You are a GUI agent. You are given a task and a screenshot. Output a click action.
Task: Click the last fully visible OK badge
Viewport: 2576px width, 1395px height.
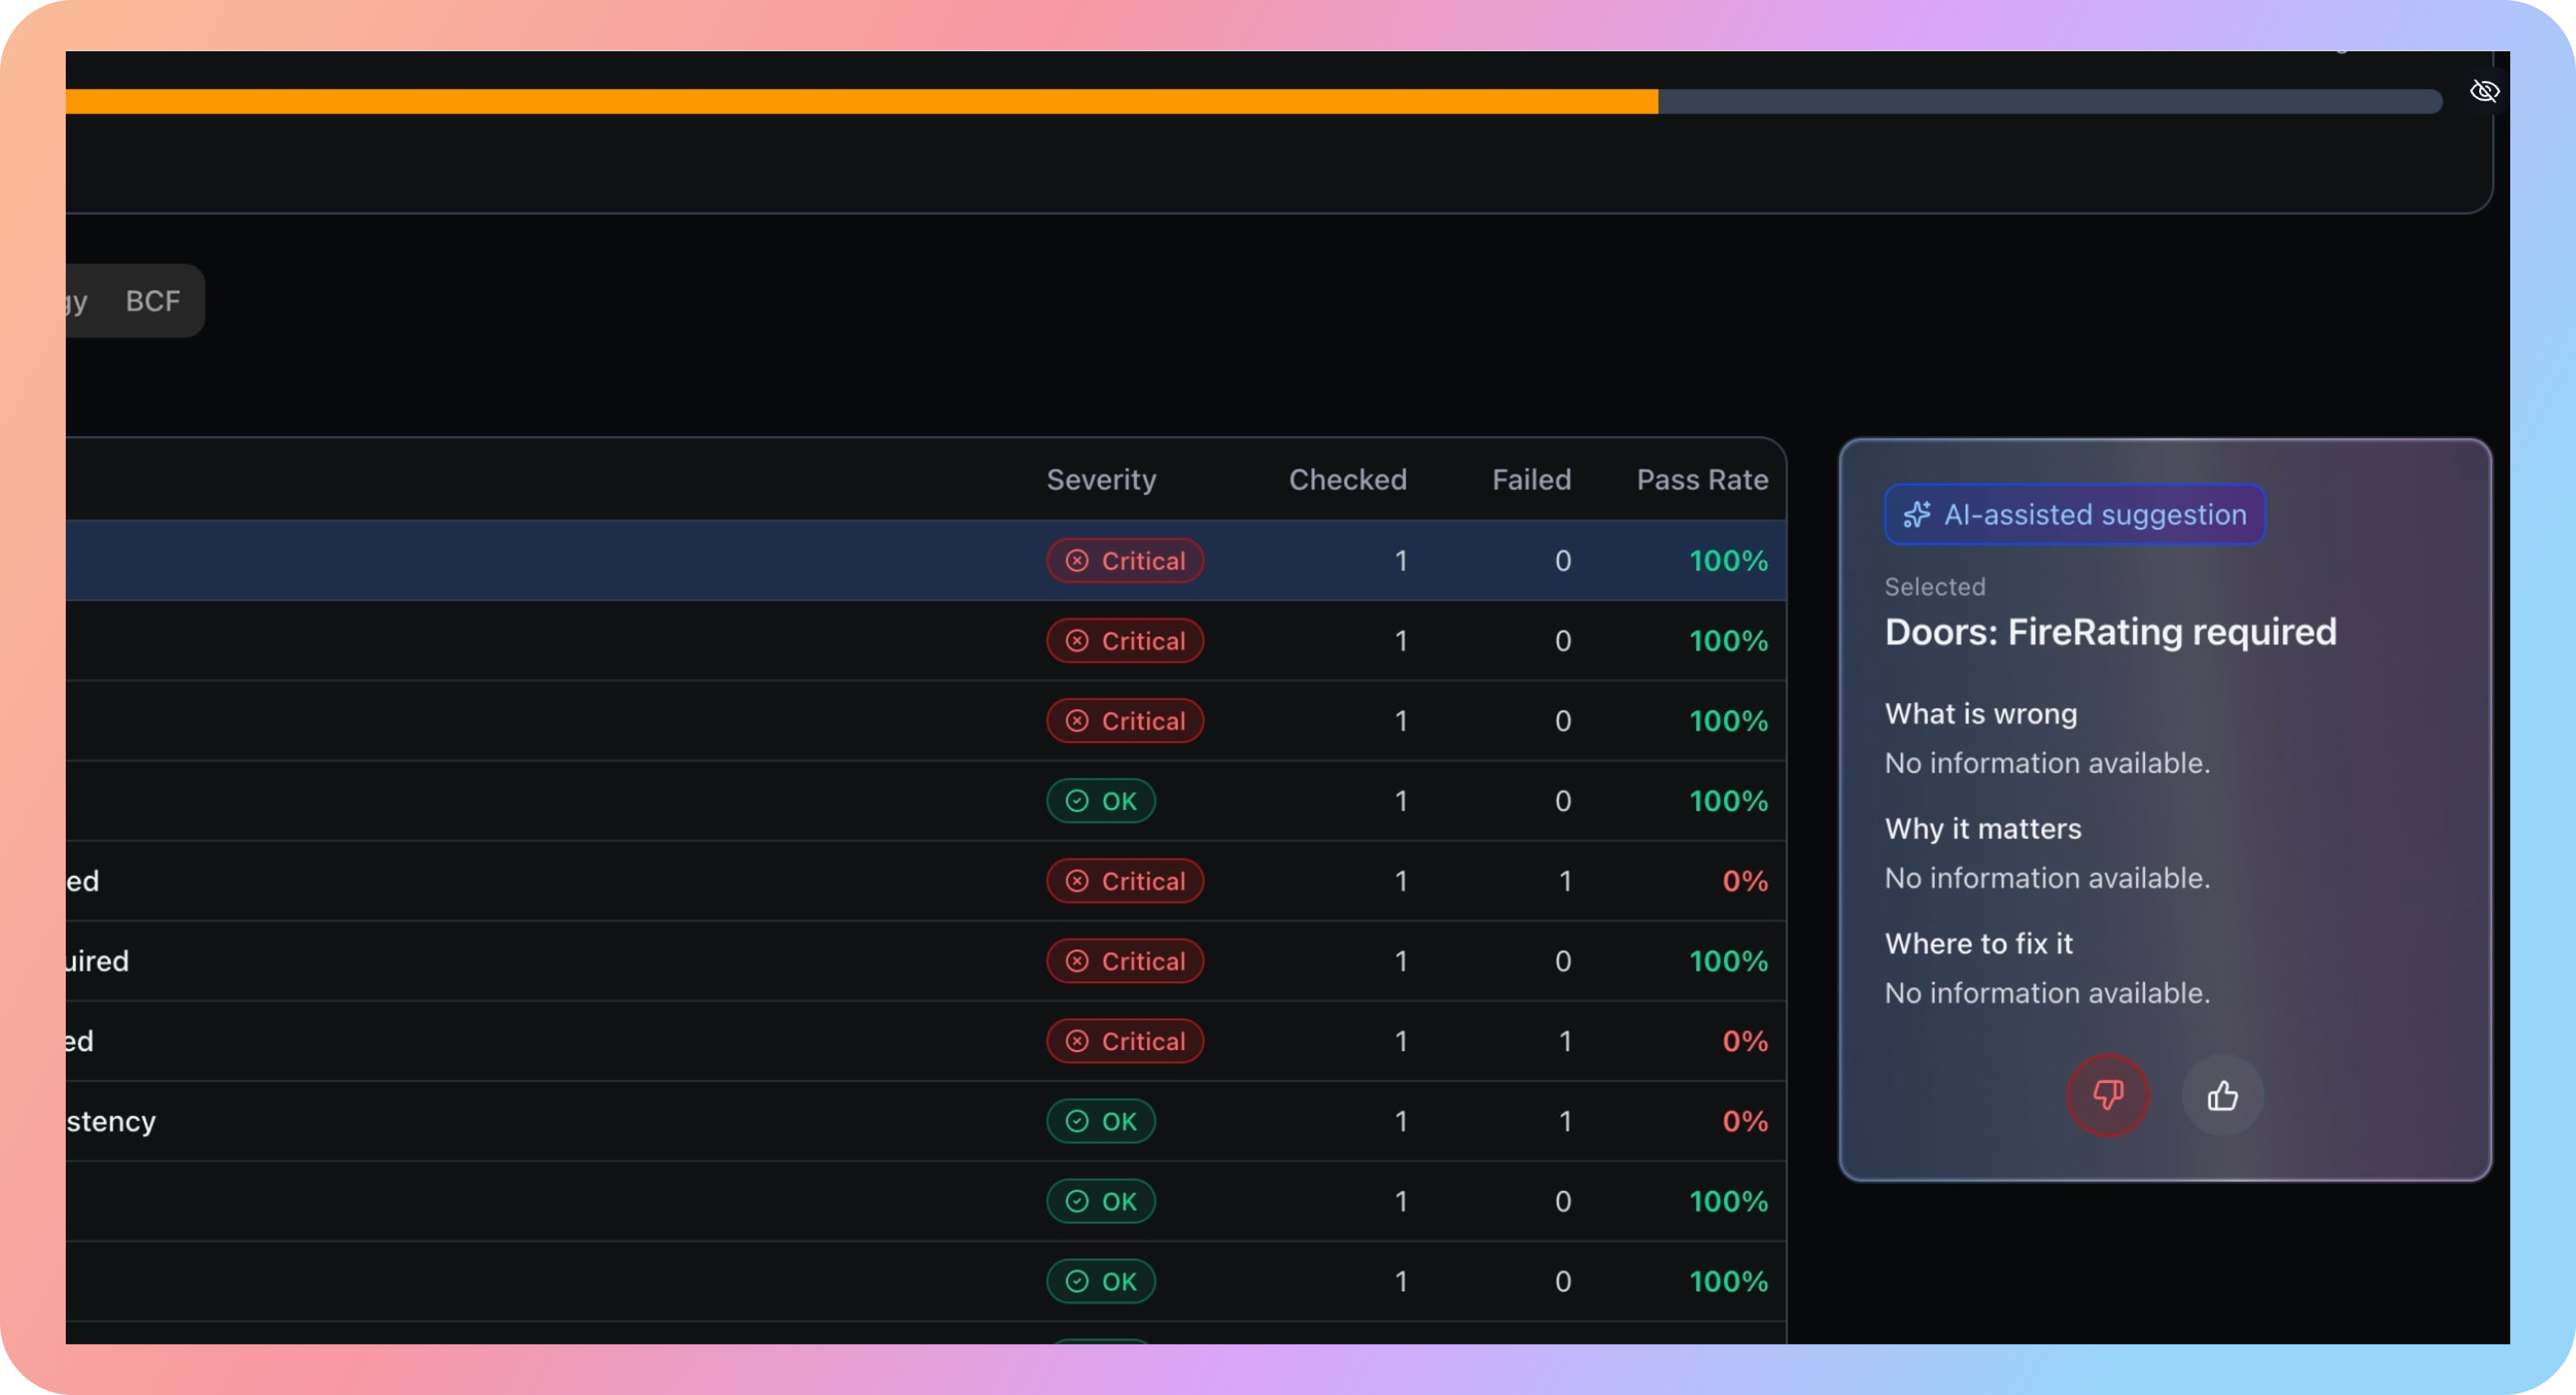point(1100,1281)
